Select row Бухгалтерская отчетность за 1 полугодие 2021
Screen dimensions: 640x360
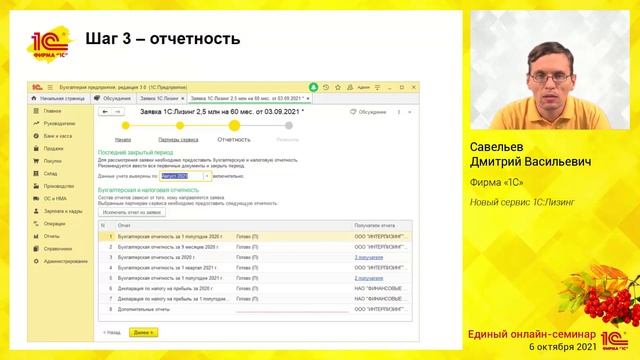(x=255, y=278)
